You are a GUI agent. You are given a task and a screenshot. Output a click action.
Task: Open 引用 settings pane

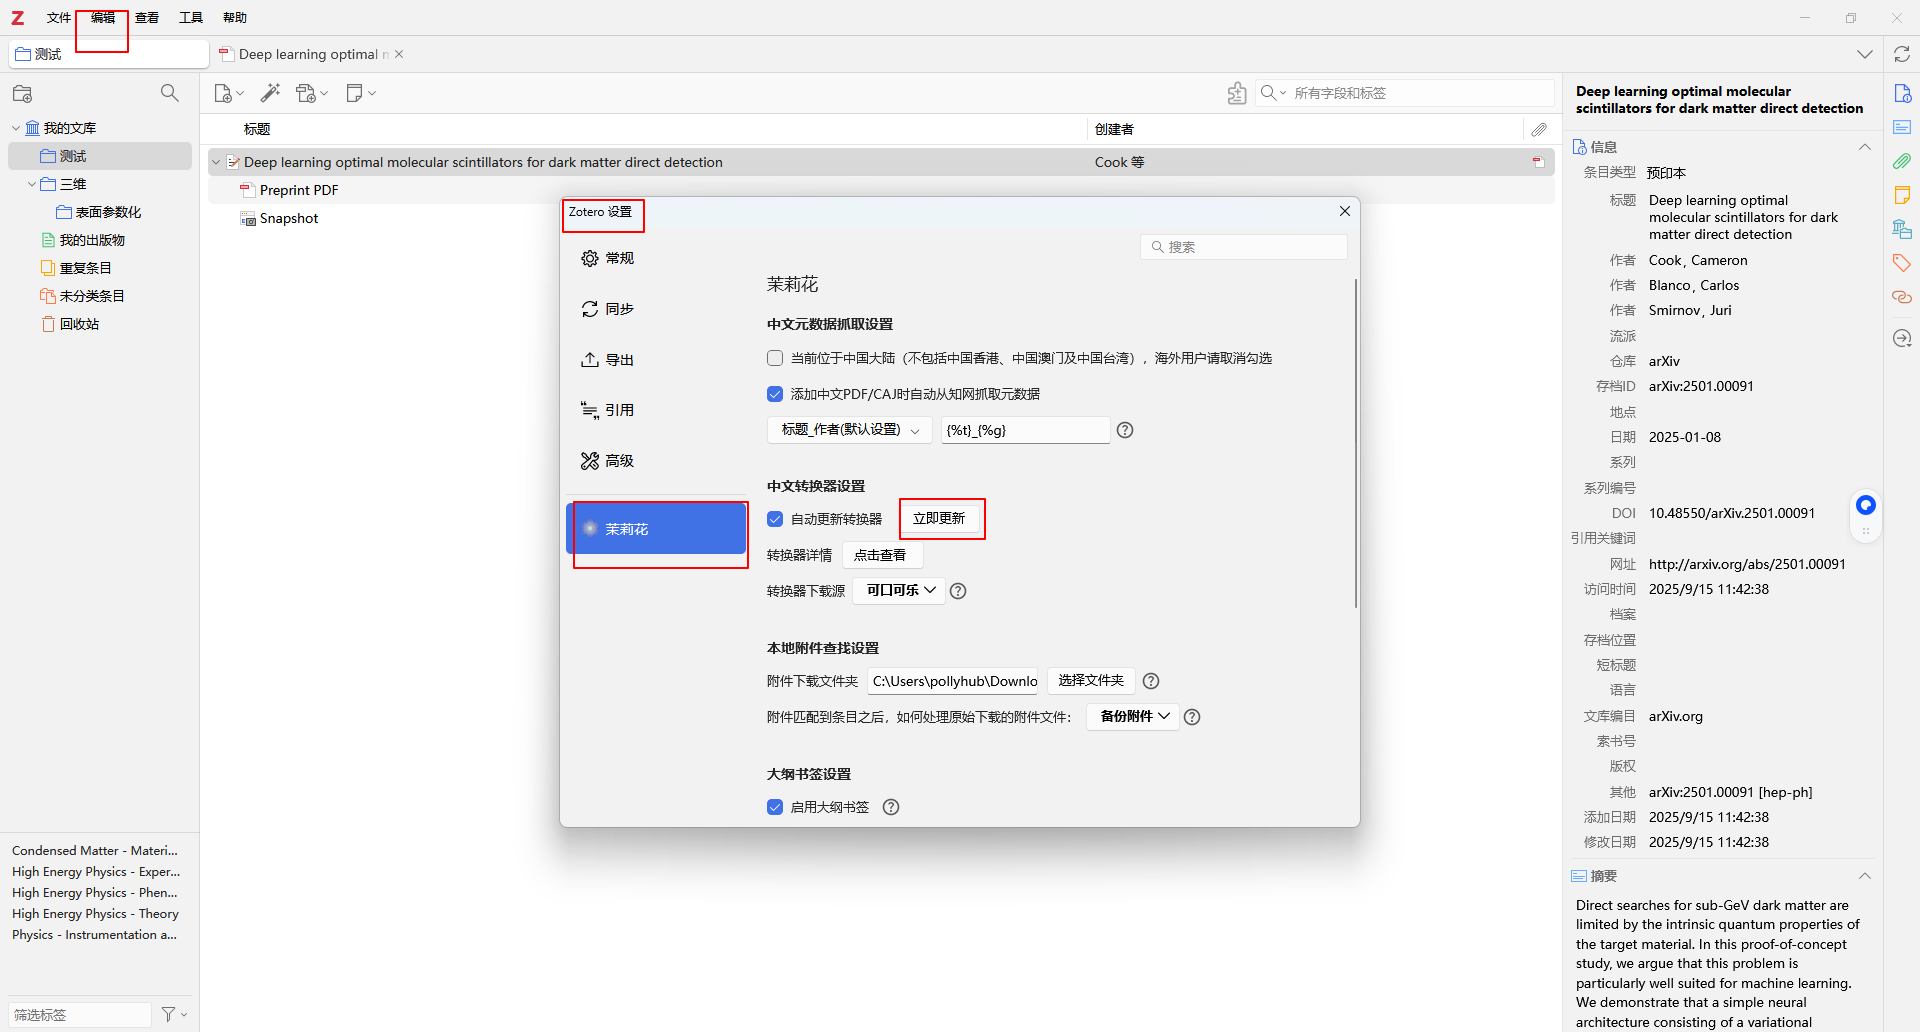pyautogui.click(x=656, y=410)
